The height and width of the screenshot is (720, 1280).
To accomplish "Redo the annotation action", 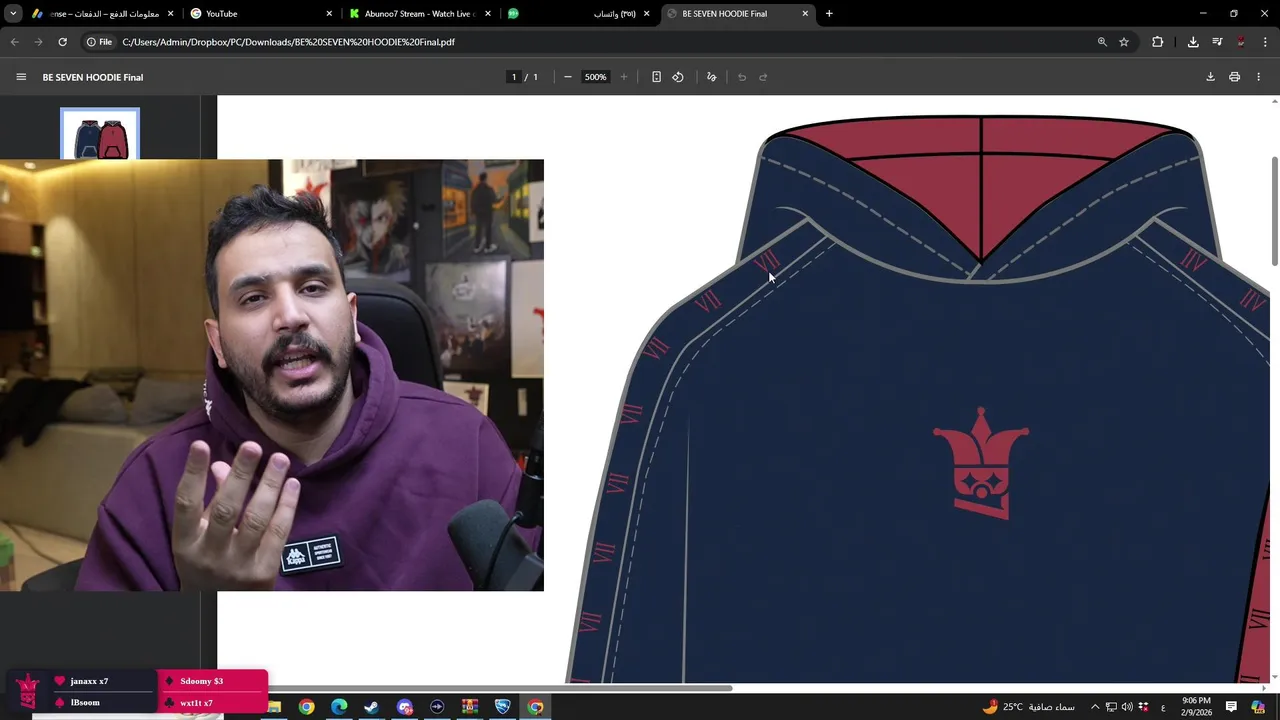I will coord(763,77).
